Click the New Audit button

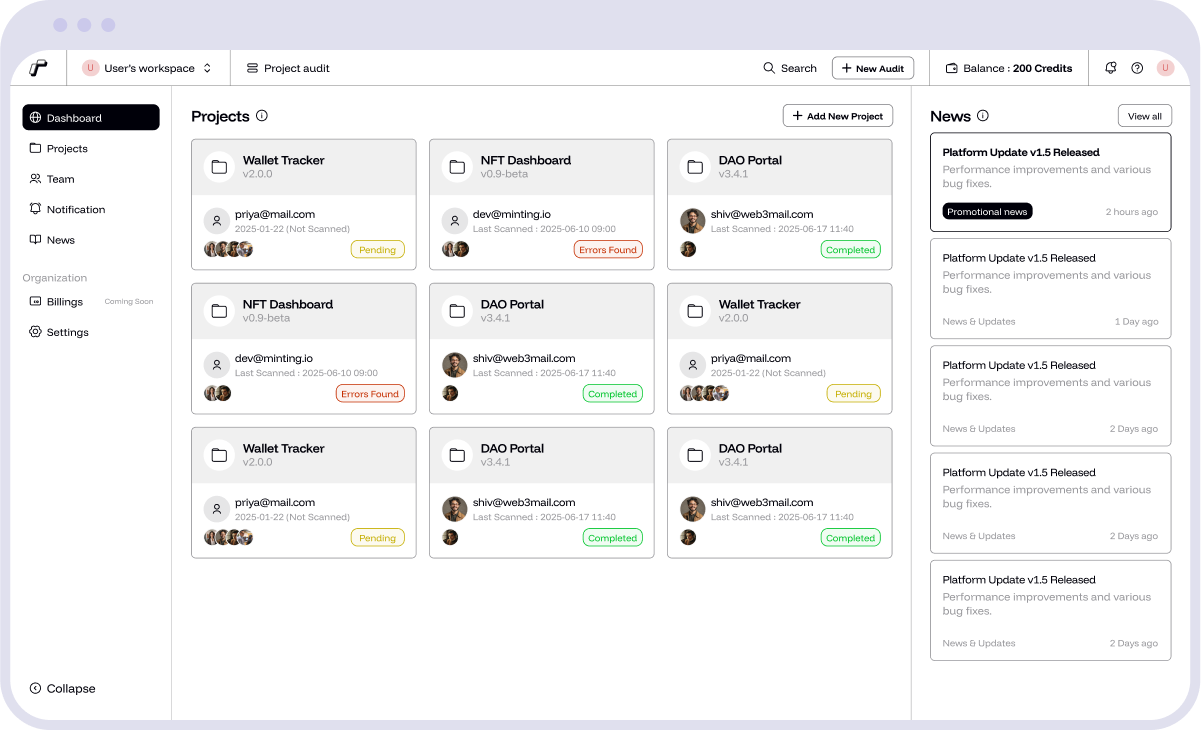click(x=872, y=68)
